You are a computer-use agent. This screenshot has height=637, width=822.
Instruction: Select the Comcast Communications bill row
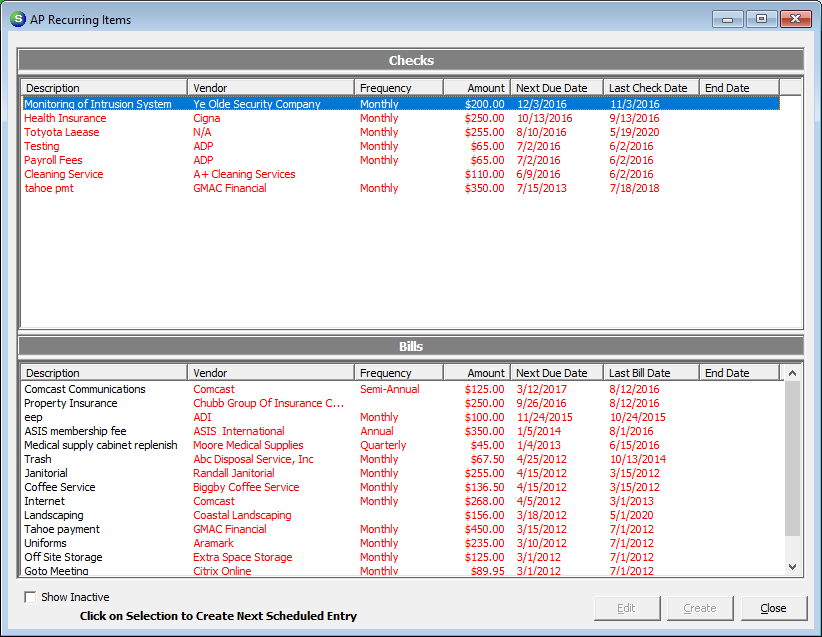click(401, 389)
